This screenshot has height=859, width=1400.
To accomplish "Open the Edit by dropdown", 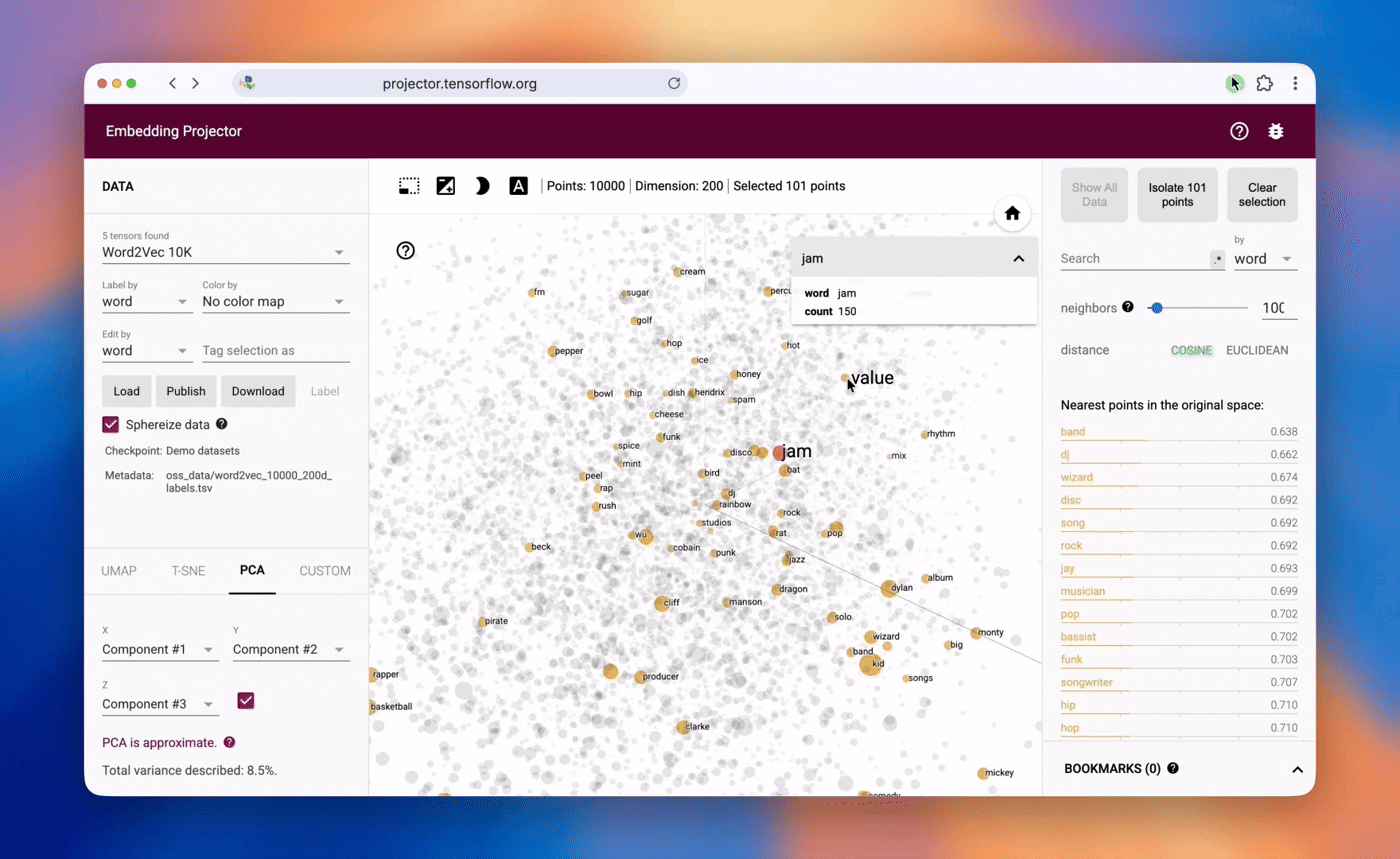I will tap(147, 351).
